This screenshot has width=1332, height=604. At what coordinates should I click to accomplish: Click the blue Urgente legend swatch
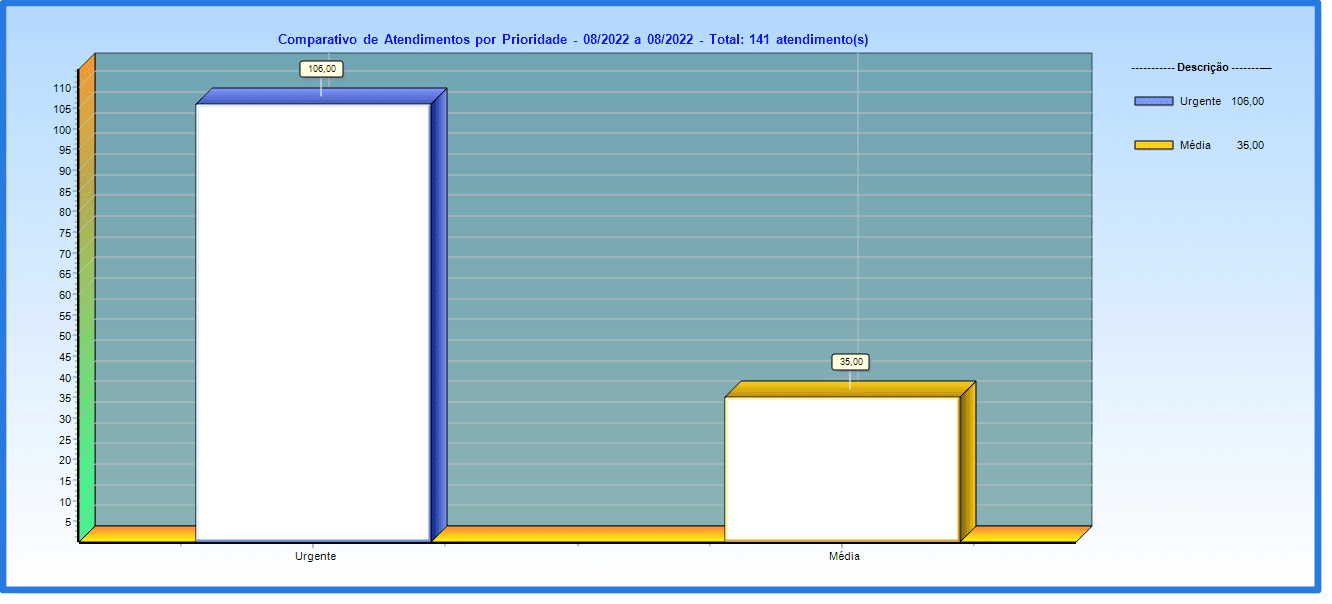coord(1153,101)
